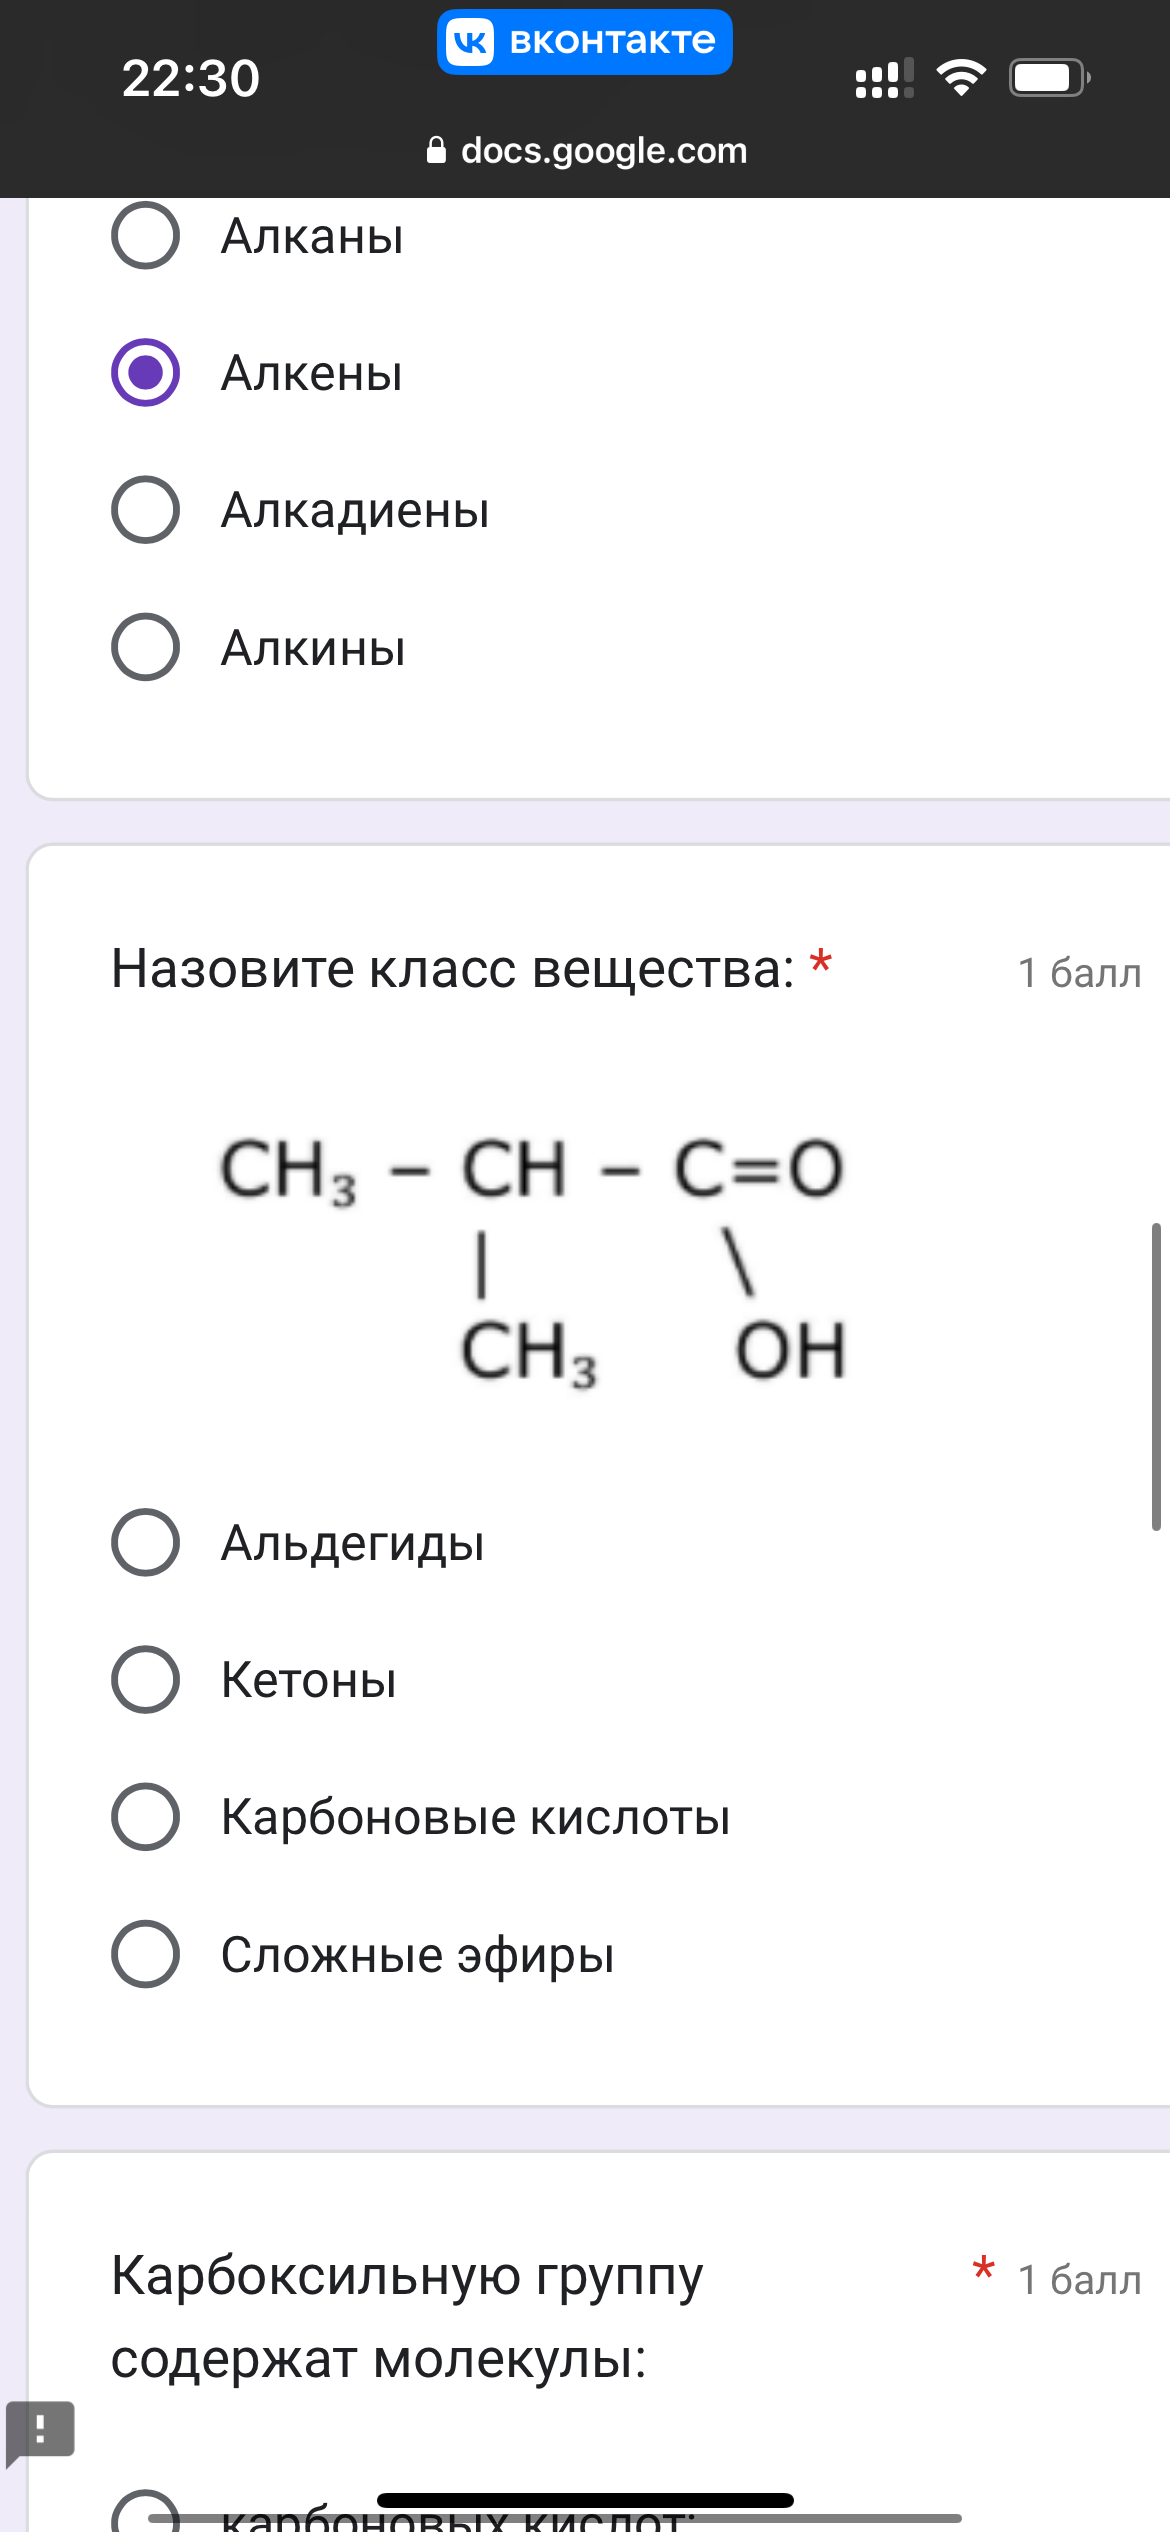Viewport: 1170px width, 2532px height.
Task: Tap the Wi-Fi status icon
Action: tap(961, 78)
